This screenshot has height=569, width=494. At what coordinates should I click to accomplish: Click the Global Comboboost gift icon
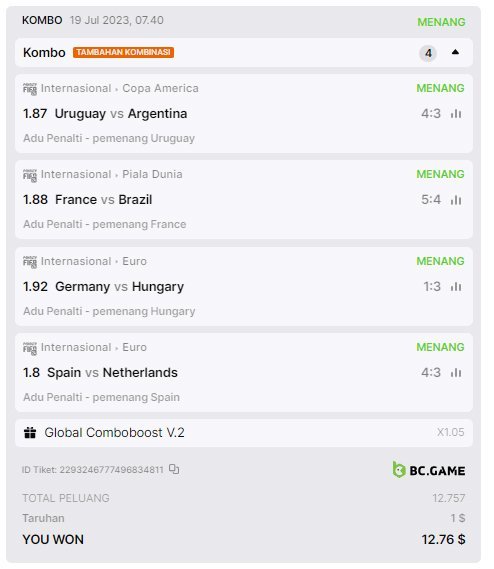click(30, 433)
